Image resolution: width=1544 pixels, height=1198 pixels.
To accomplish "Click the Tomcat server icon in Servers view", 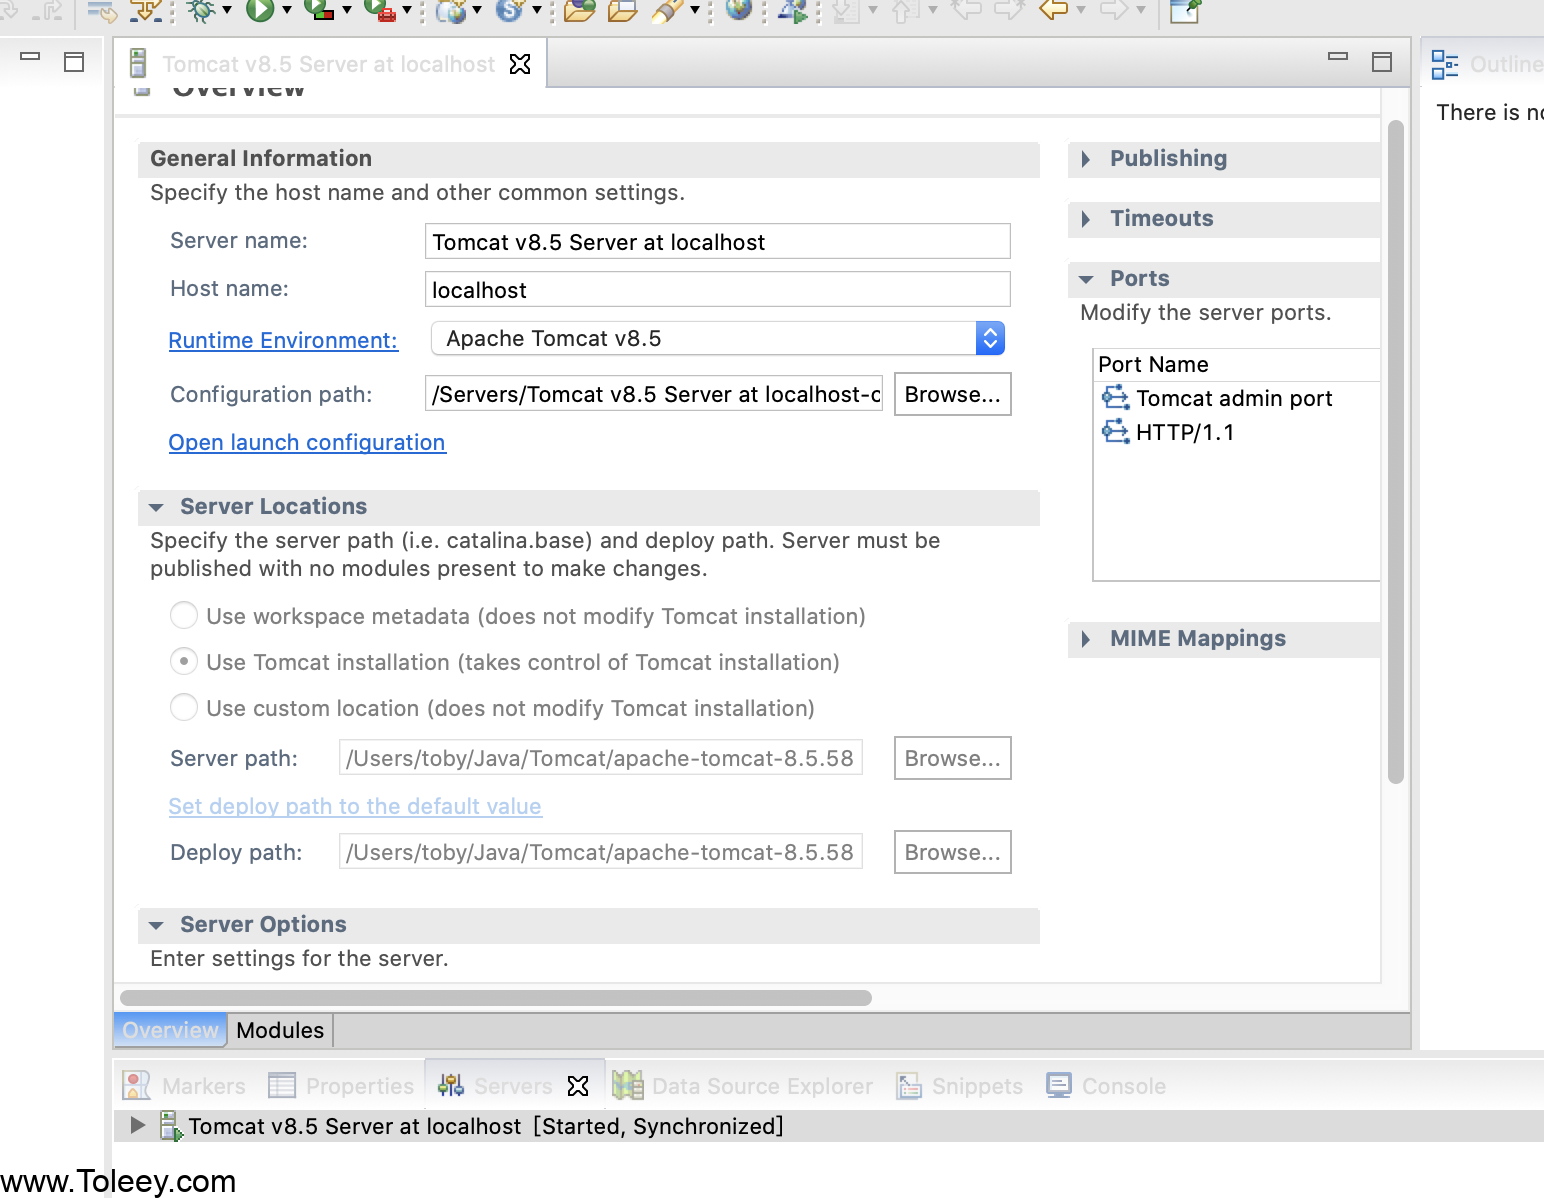I will 171,1126.
